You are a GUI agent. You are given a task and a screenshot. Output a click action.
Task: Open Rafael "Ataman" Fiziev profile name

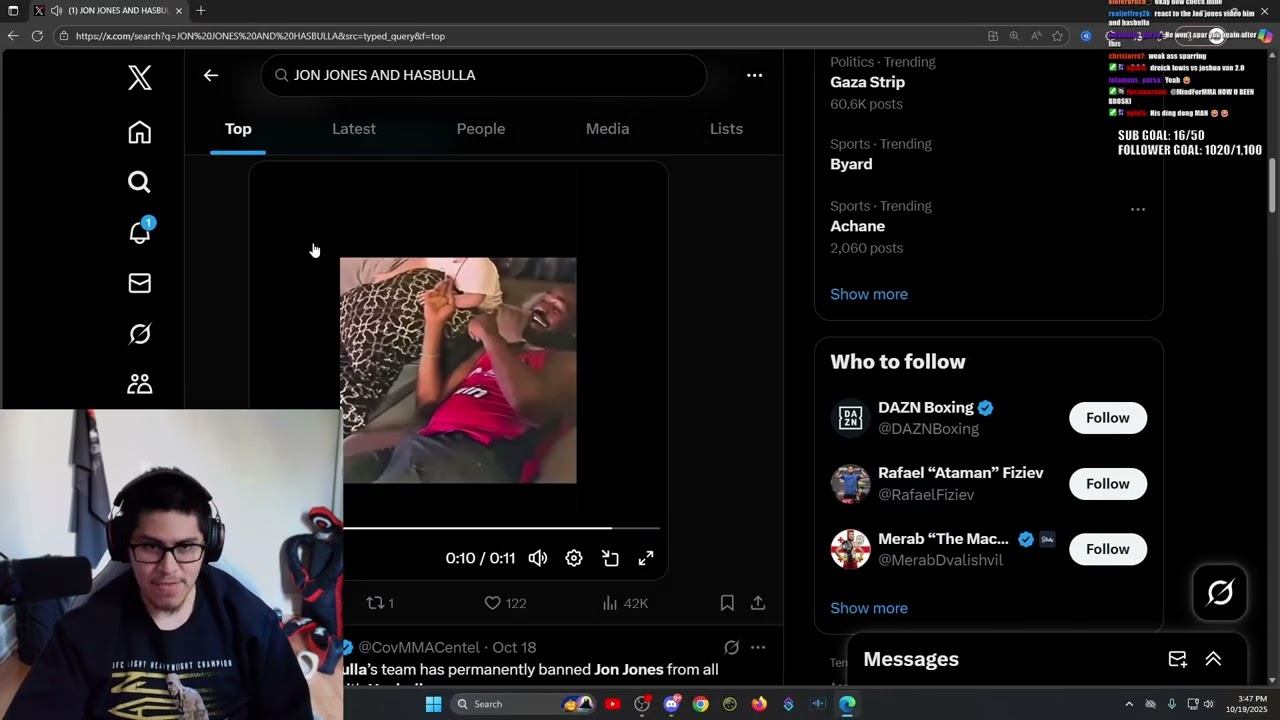click(x=961, y=473)
